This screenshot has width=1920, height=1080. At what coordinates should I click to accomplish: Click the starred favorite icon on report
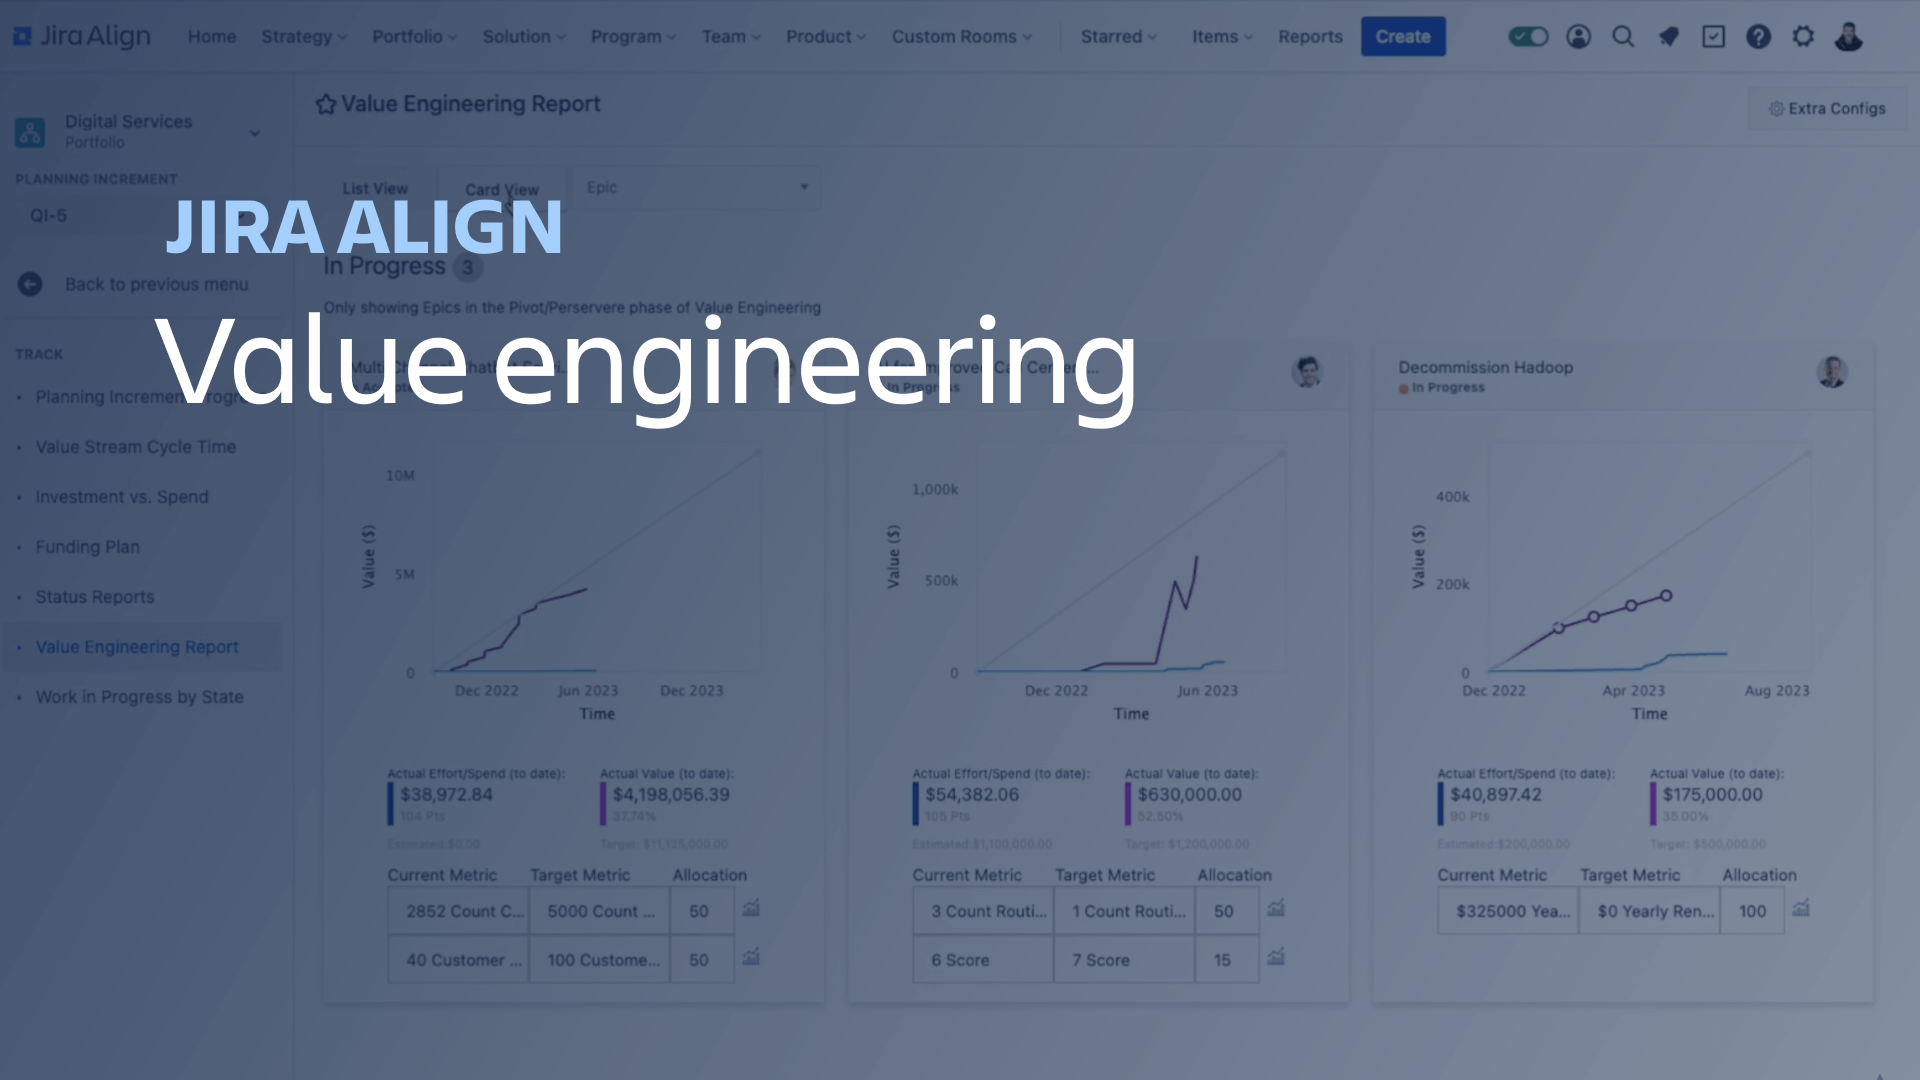(324, 103)
